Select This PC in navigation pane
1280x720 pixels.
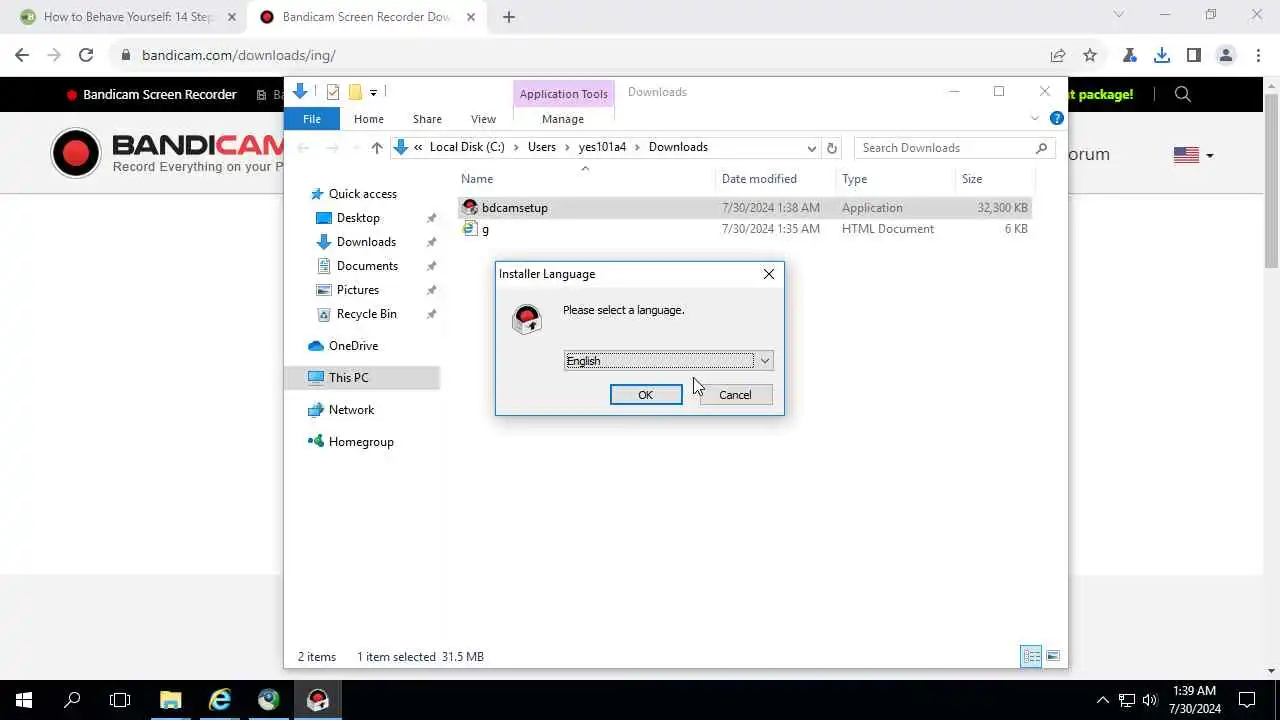(x=348, y=378)
